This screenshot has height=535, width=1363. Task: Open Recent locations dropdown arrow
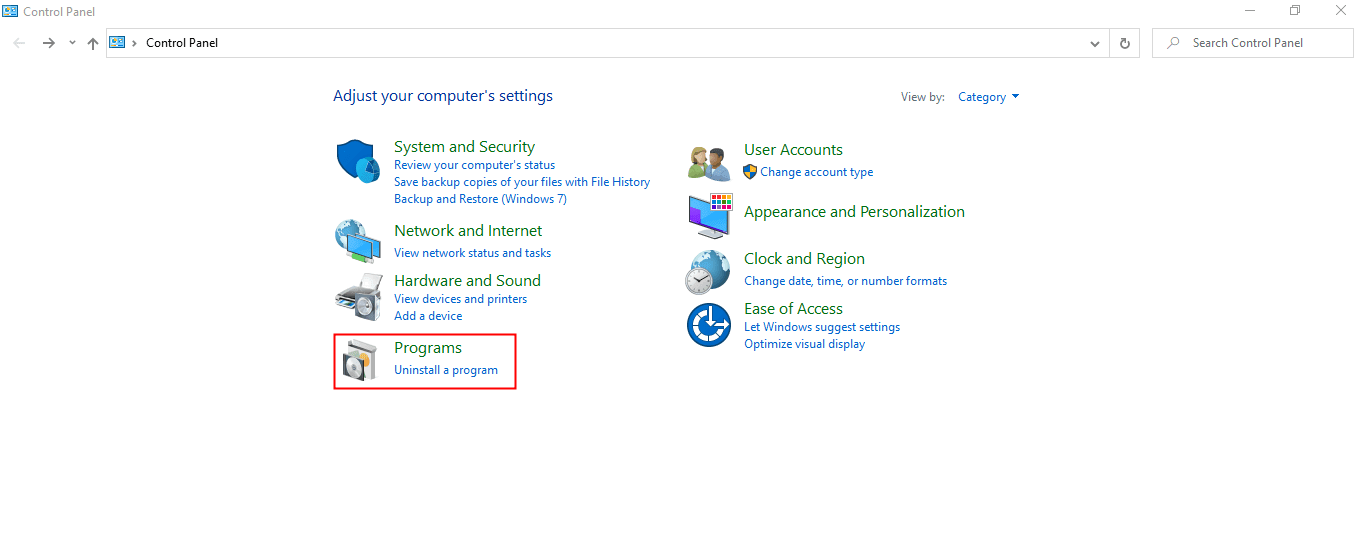72,43
